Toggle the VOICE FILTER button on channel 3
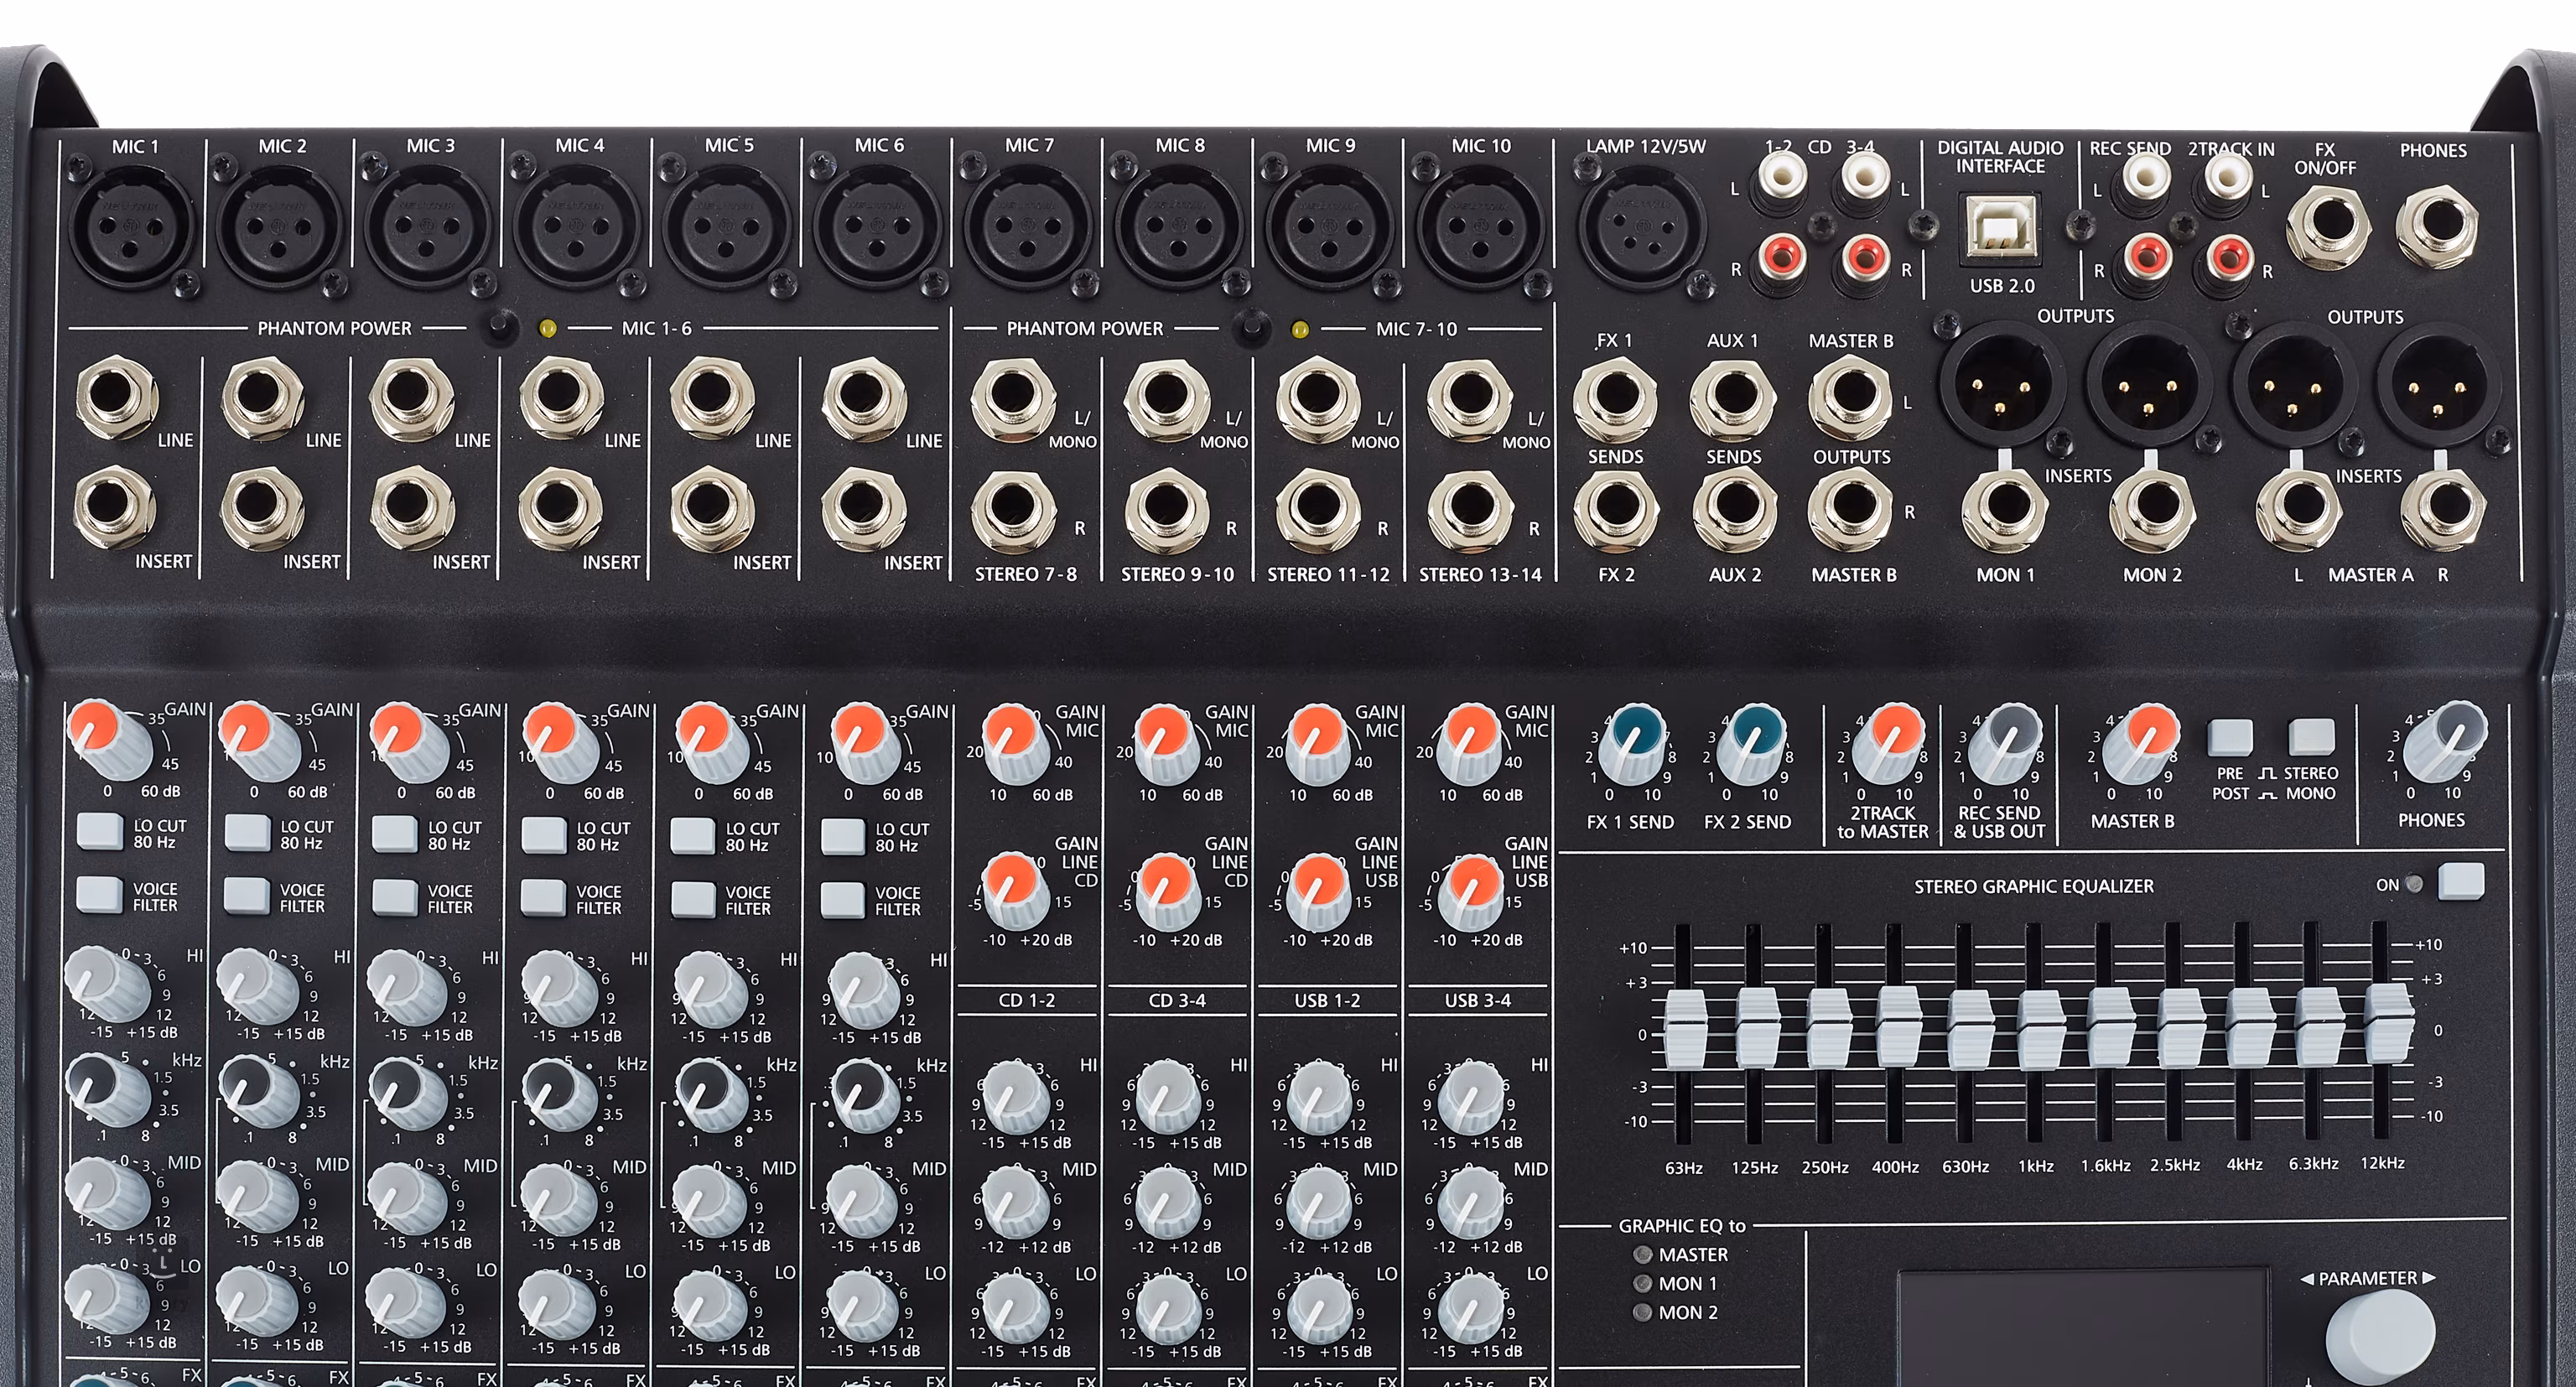Screen dimensions: 2576x1387 pyautogui.click(x=394, y=897)
